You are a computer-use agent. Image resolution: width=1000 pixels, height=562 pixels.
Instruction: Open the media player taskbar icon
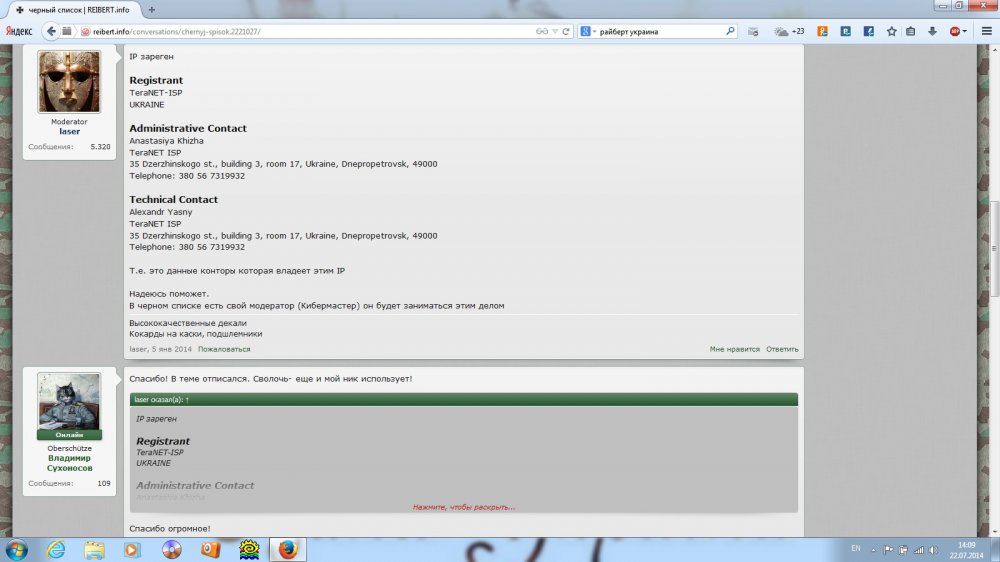pos(133,549)
